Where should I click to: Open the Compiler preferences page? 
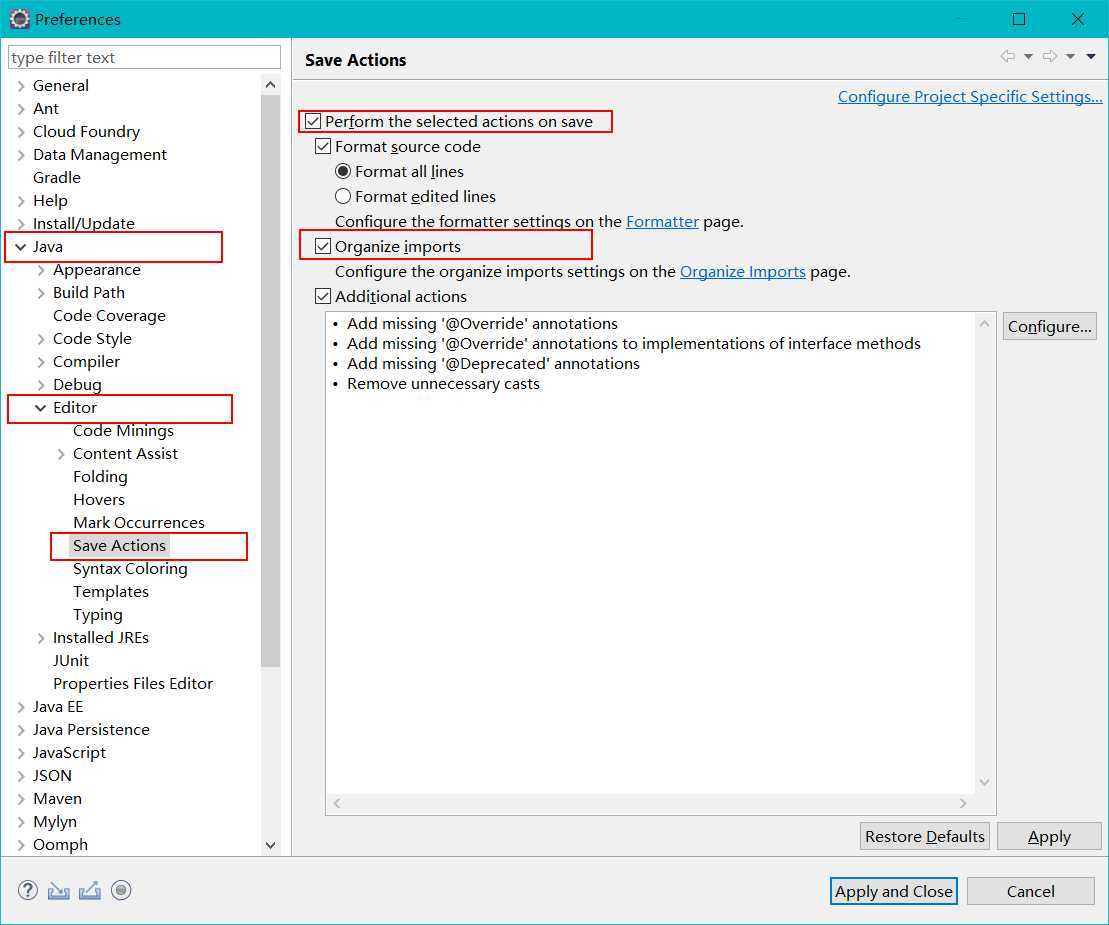coord(86,362)
